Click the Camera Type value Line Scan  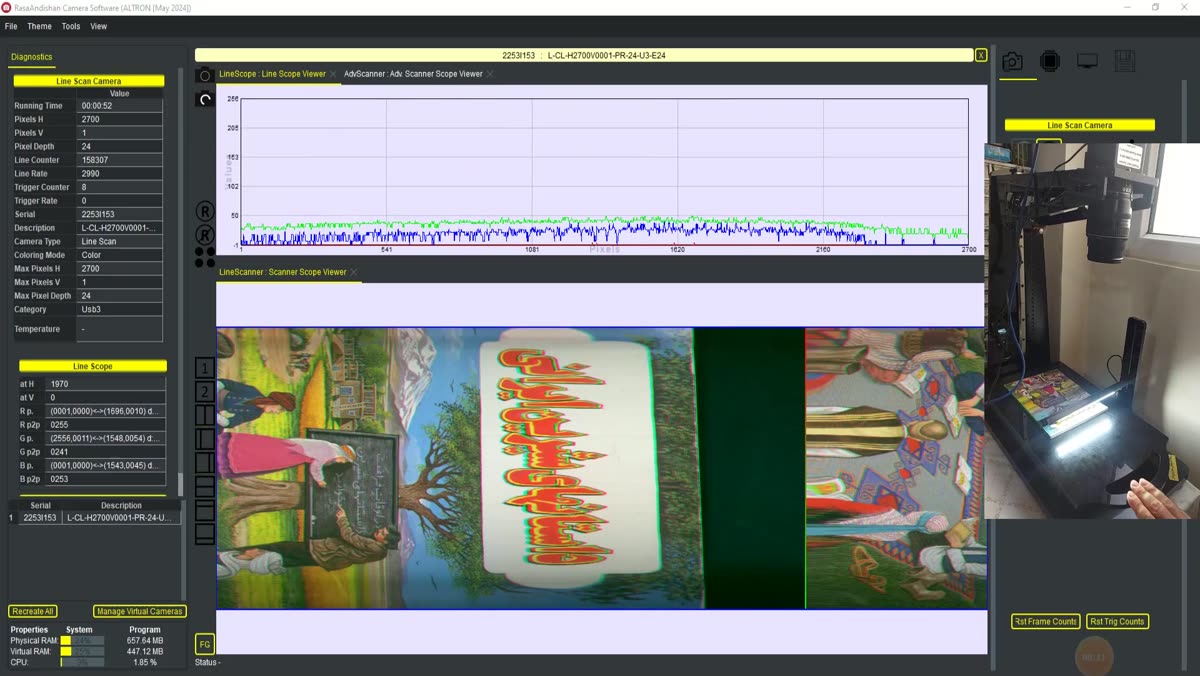(x=119, y=241)
